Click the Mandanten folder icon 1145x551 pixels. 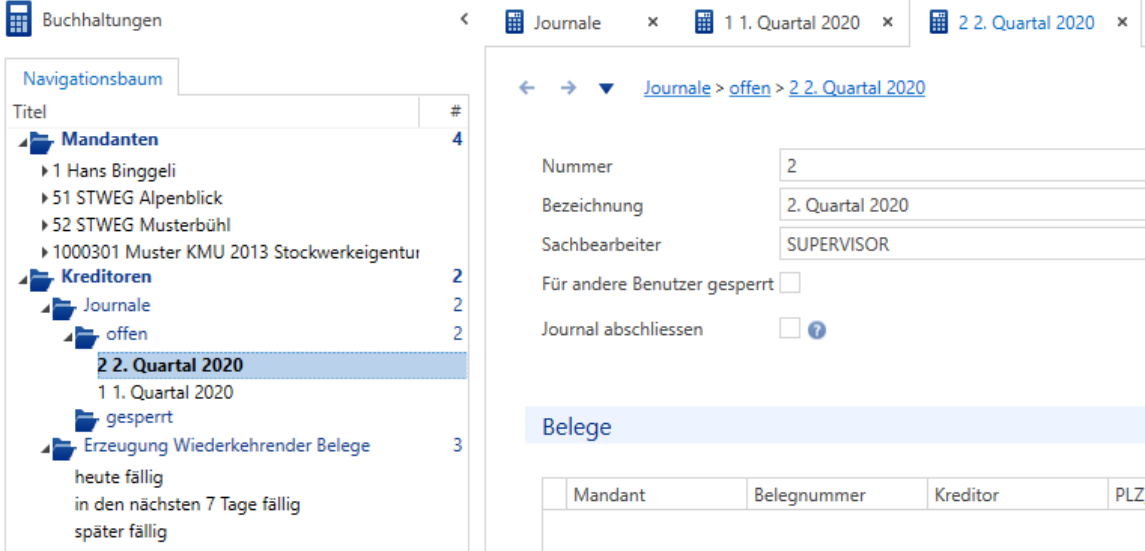point(42,141)
